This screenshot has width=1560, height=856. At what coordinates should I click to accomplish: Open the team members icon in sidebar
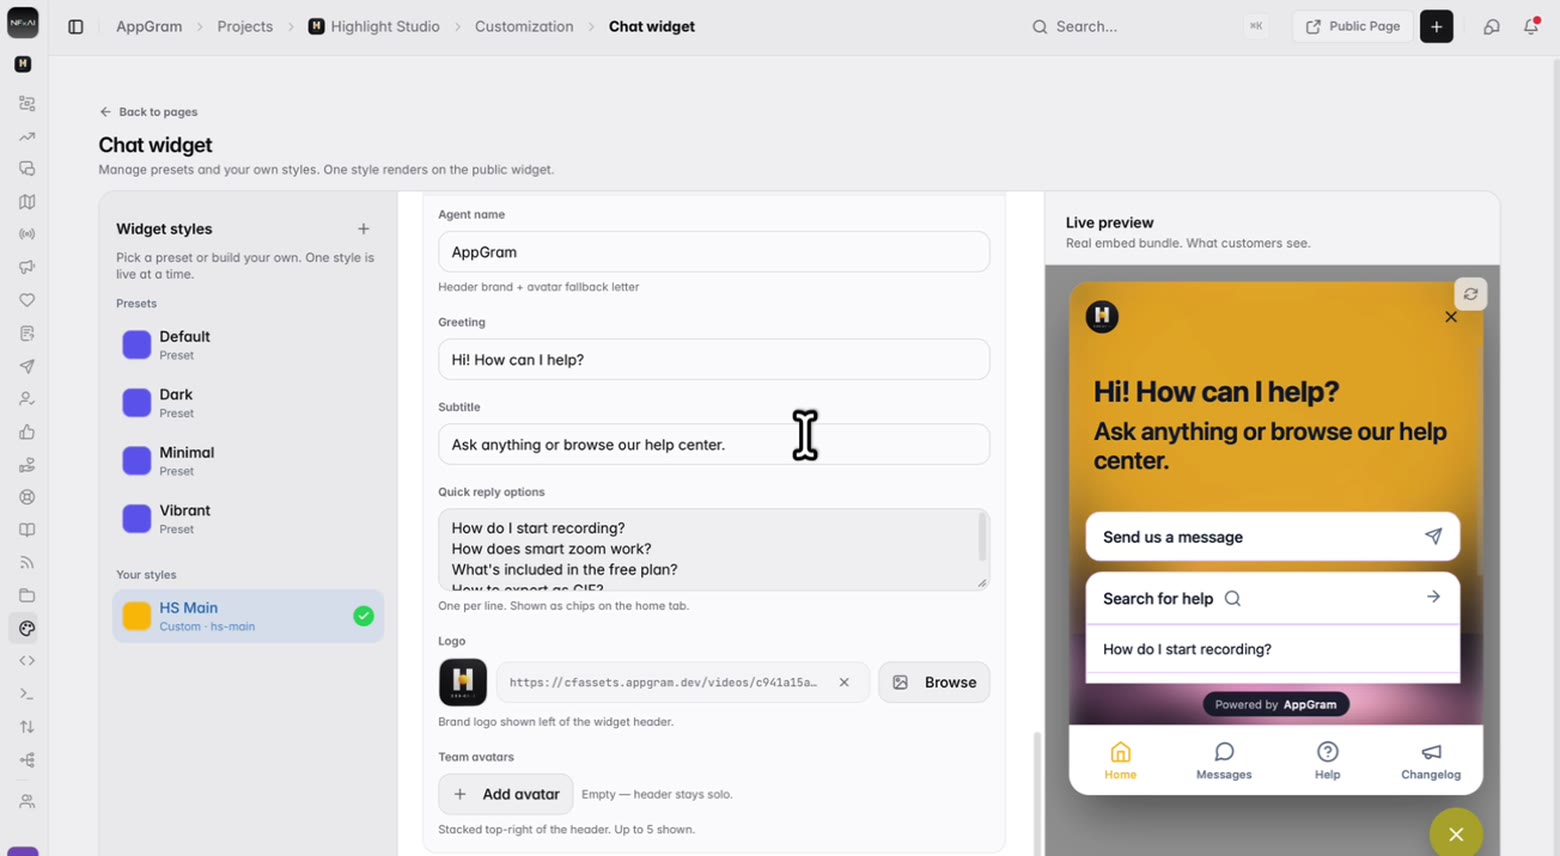27,801
